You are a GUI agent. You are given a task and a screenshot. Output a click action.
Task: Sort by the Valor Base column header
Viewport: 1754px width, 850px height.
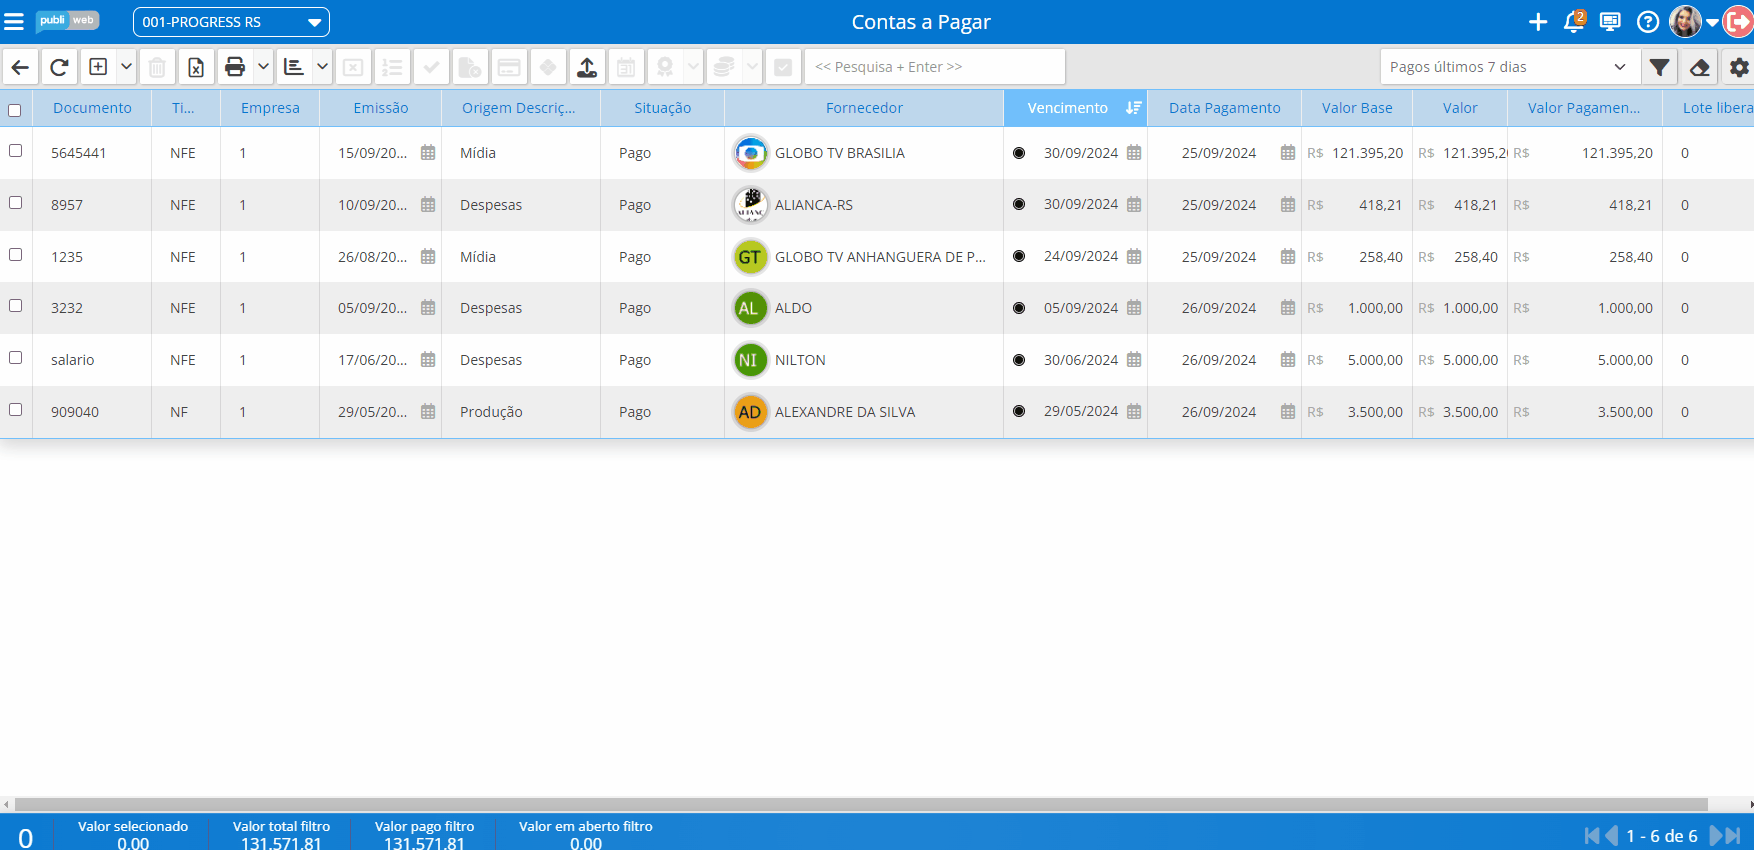tap(1357, 108)
